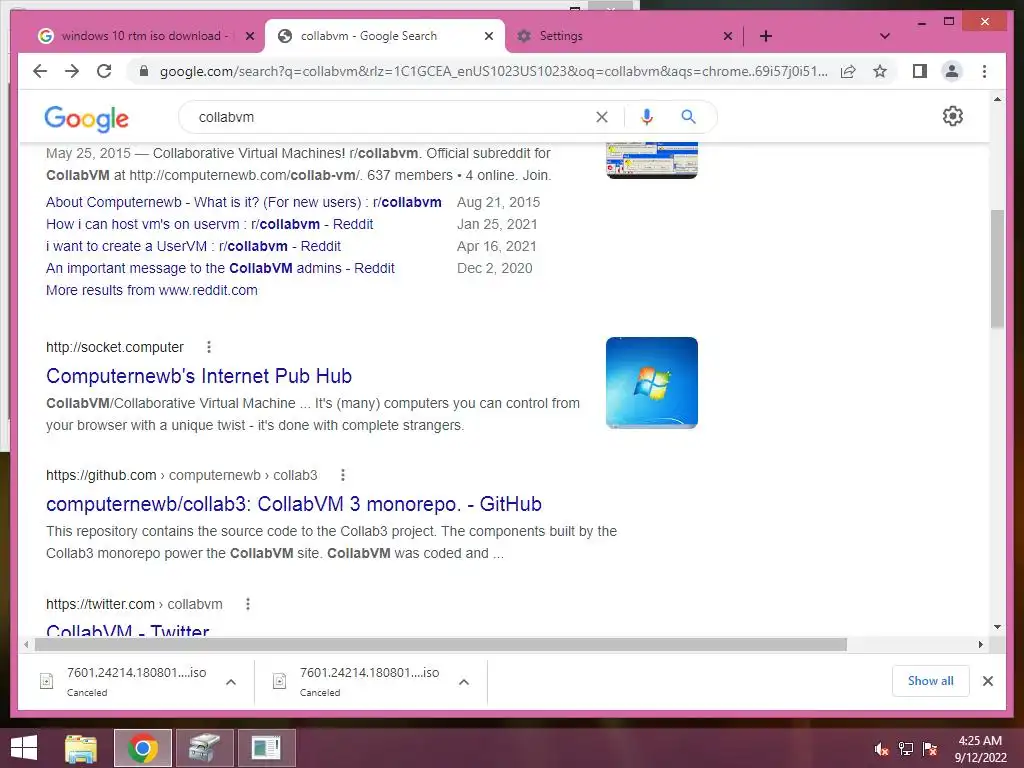Click the first canceled 7601.24214 iso download item
This screenshot has height=768, width=1024.
click(x=136, y=681)
